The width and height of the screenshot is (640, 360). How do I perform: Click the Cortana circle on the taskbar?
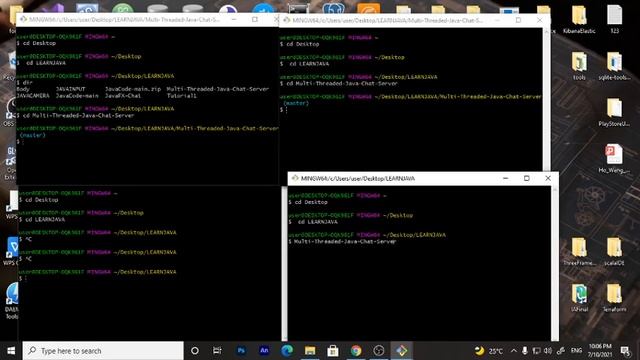[x=195, y=351]
